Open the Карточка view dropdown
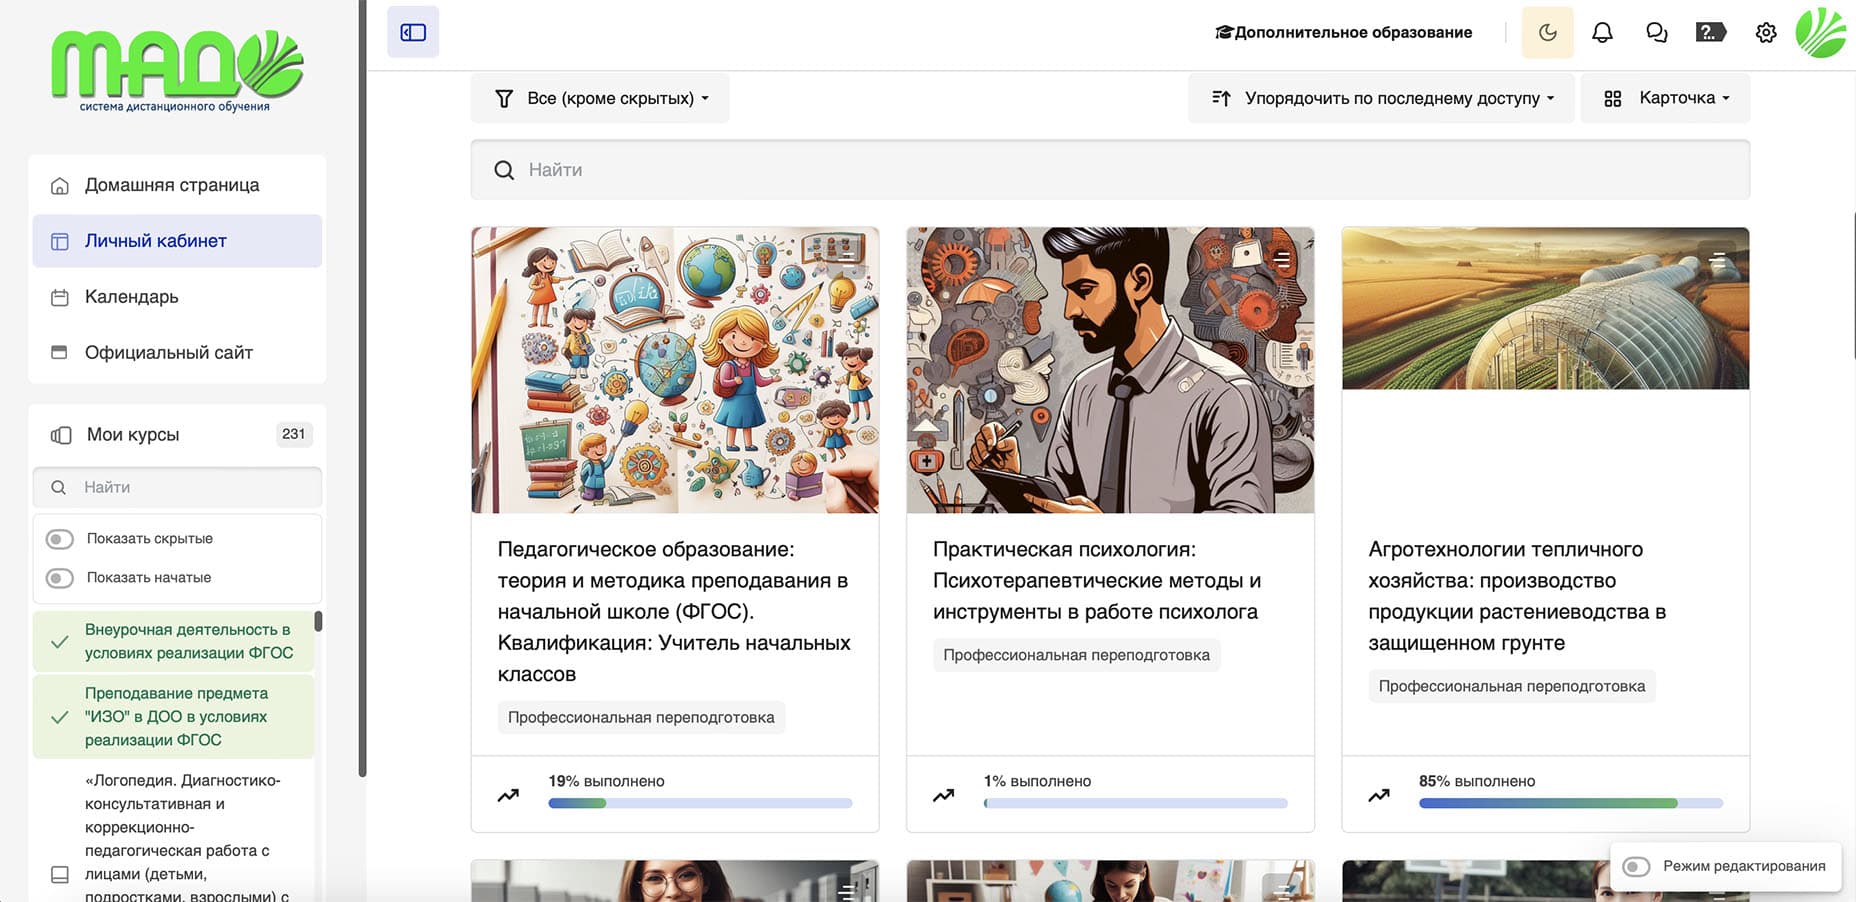Image resolution: width=1856 pixels, height=902 pixels. pos(1665,98)
